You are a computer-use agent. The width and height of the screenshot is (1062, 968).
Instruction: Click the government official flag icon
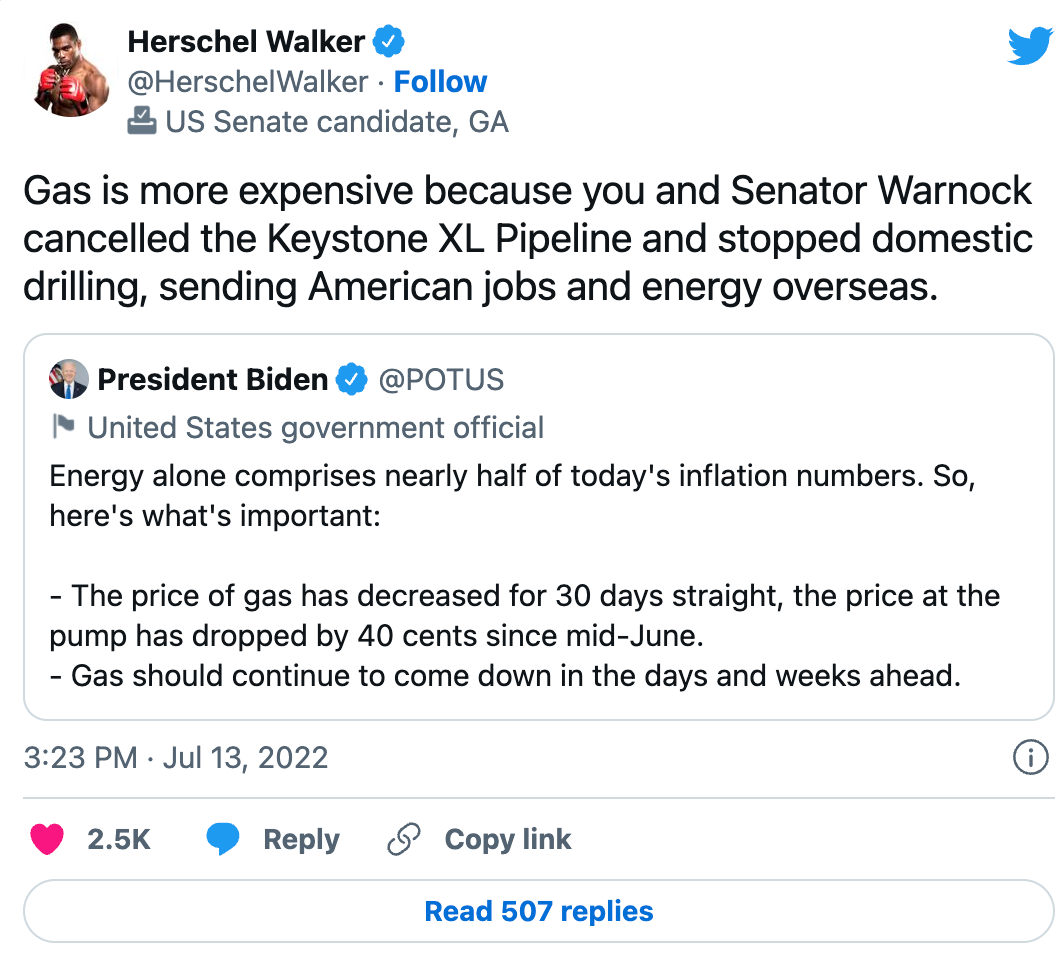(x=62, y=428)
